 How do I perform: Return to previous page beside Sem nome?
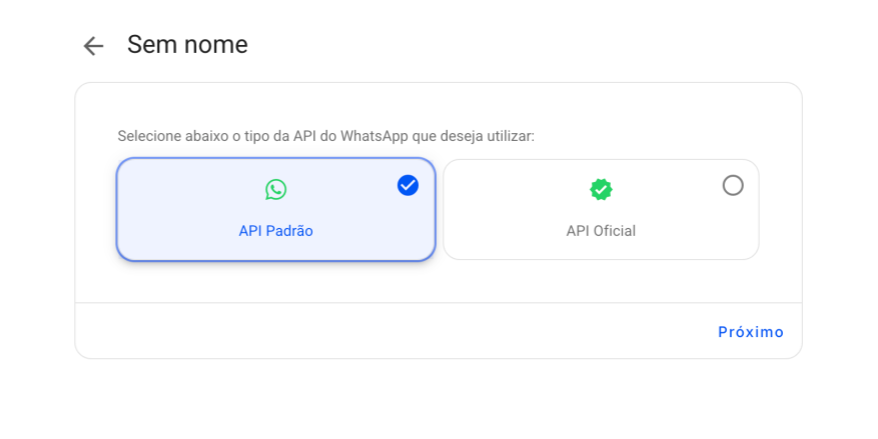tap(93, 46)
